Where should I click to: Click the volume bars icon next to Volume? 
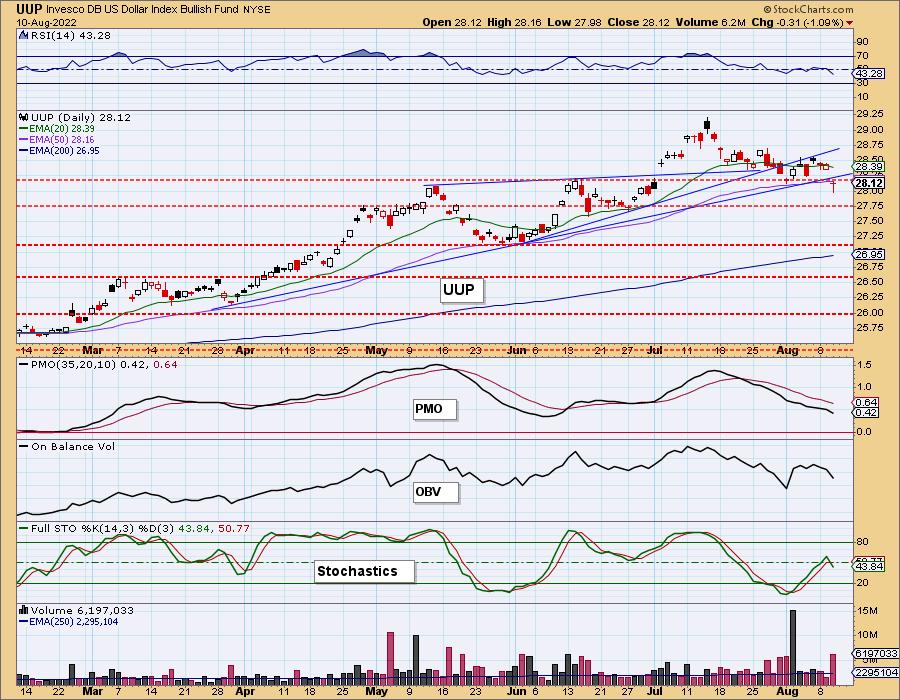point(24,610)
